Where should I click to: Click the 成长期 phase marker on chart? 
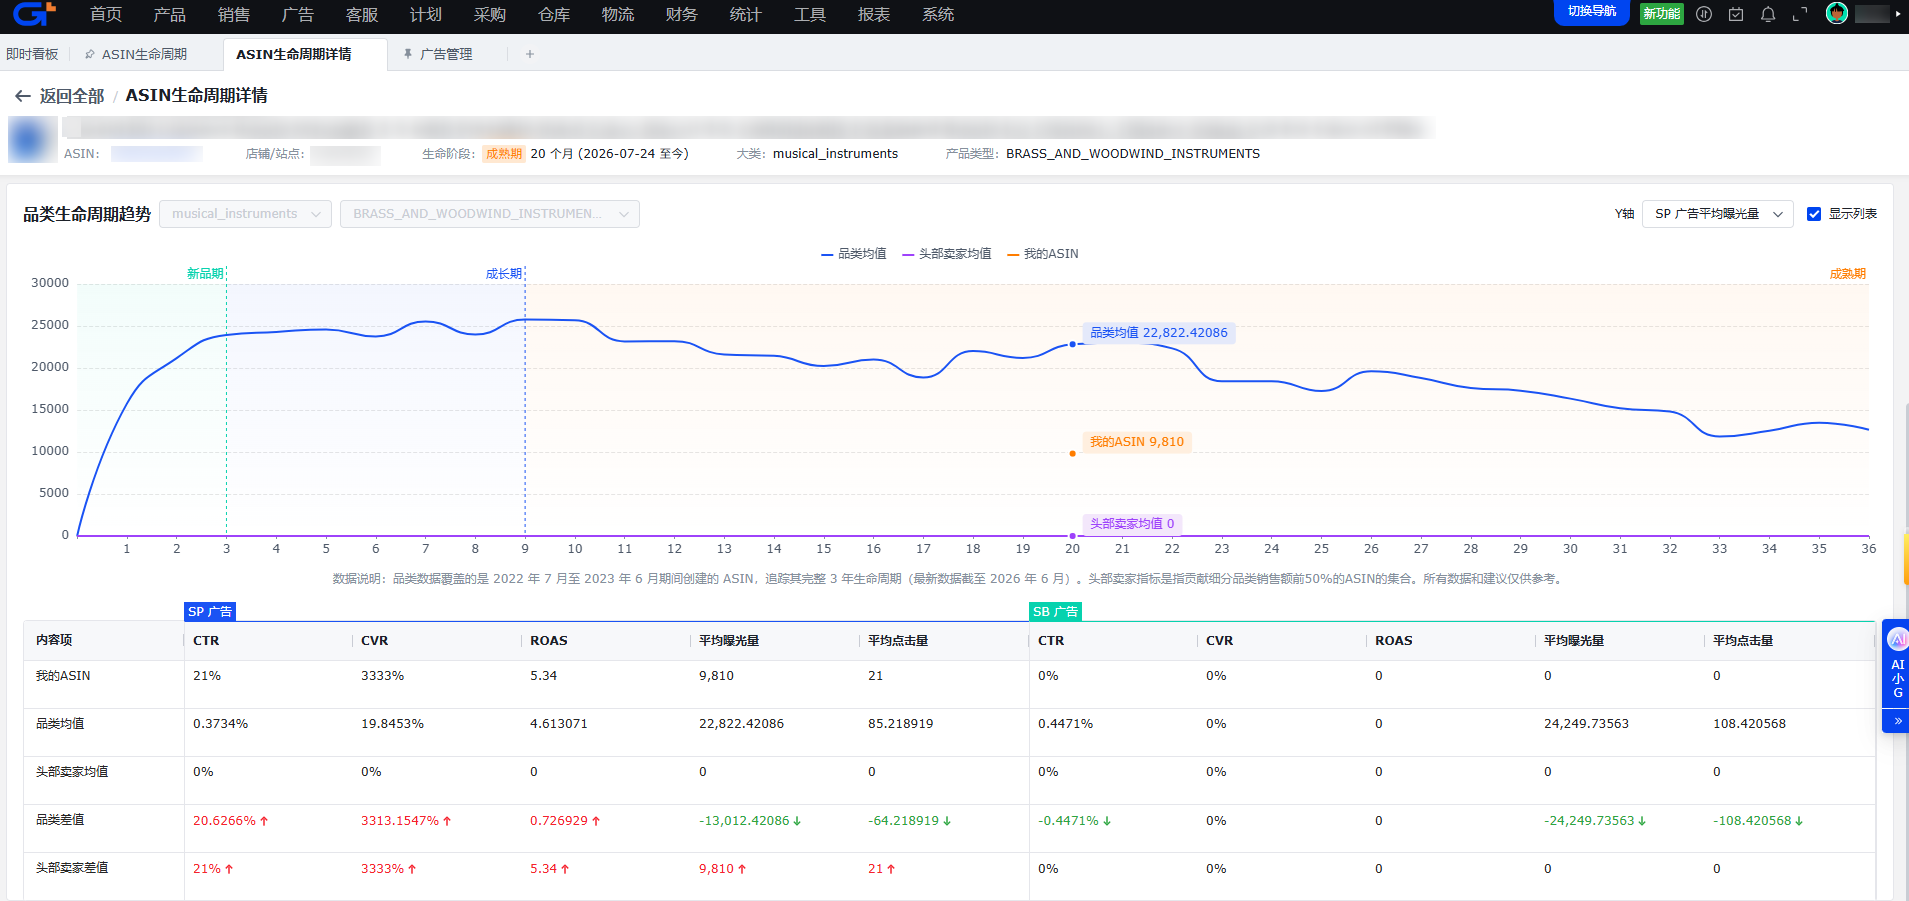point(504,274)
